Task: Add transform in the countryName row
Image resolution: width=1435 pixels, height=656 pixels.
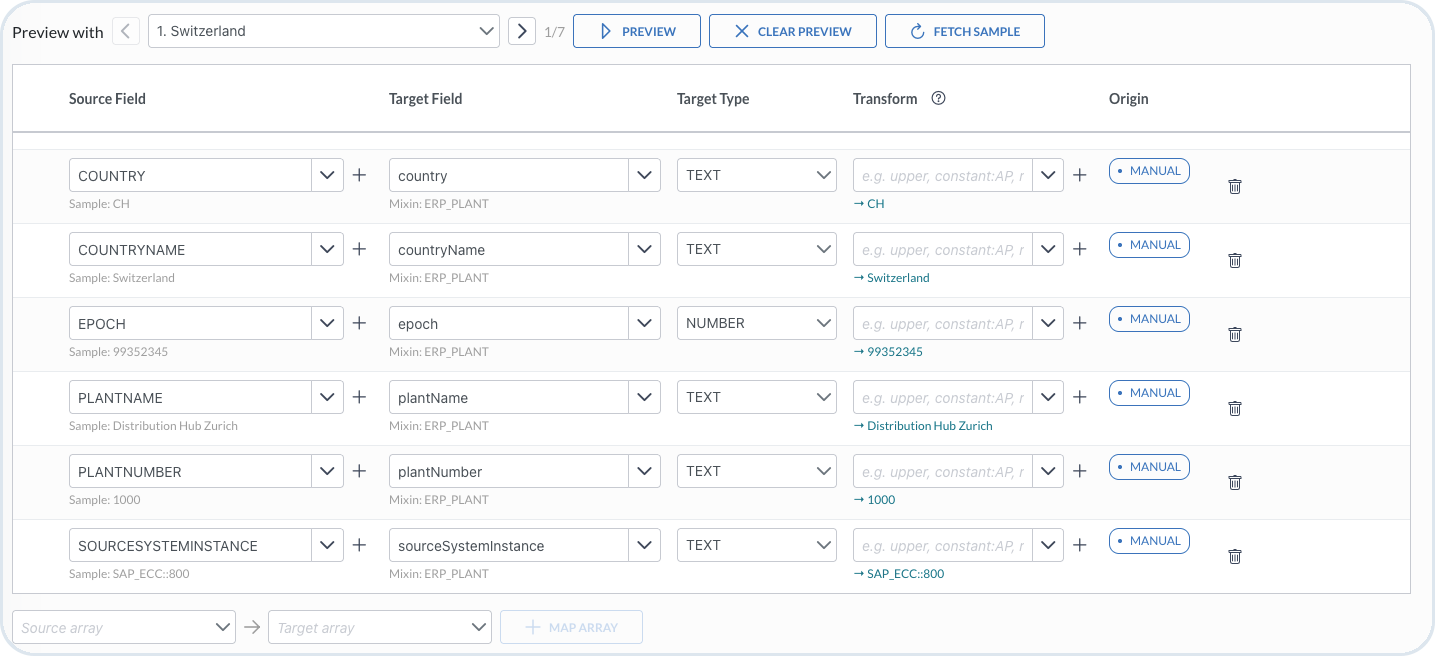Action: pyautogui.click(x=1080, y=249)
